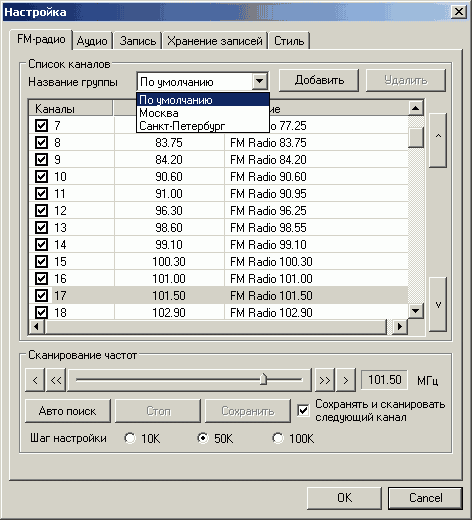Select the 100K tuning step
472x520 pixels.
point(277,438)
